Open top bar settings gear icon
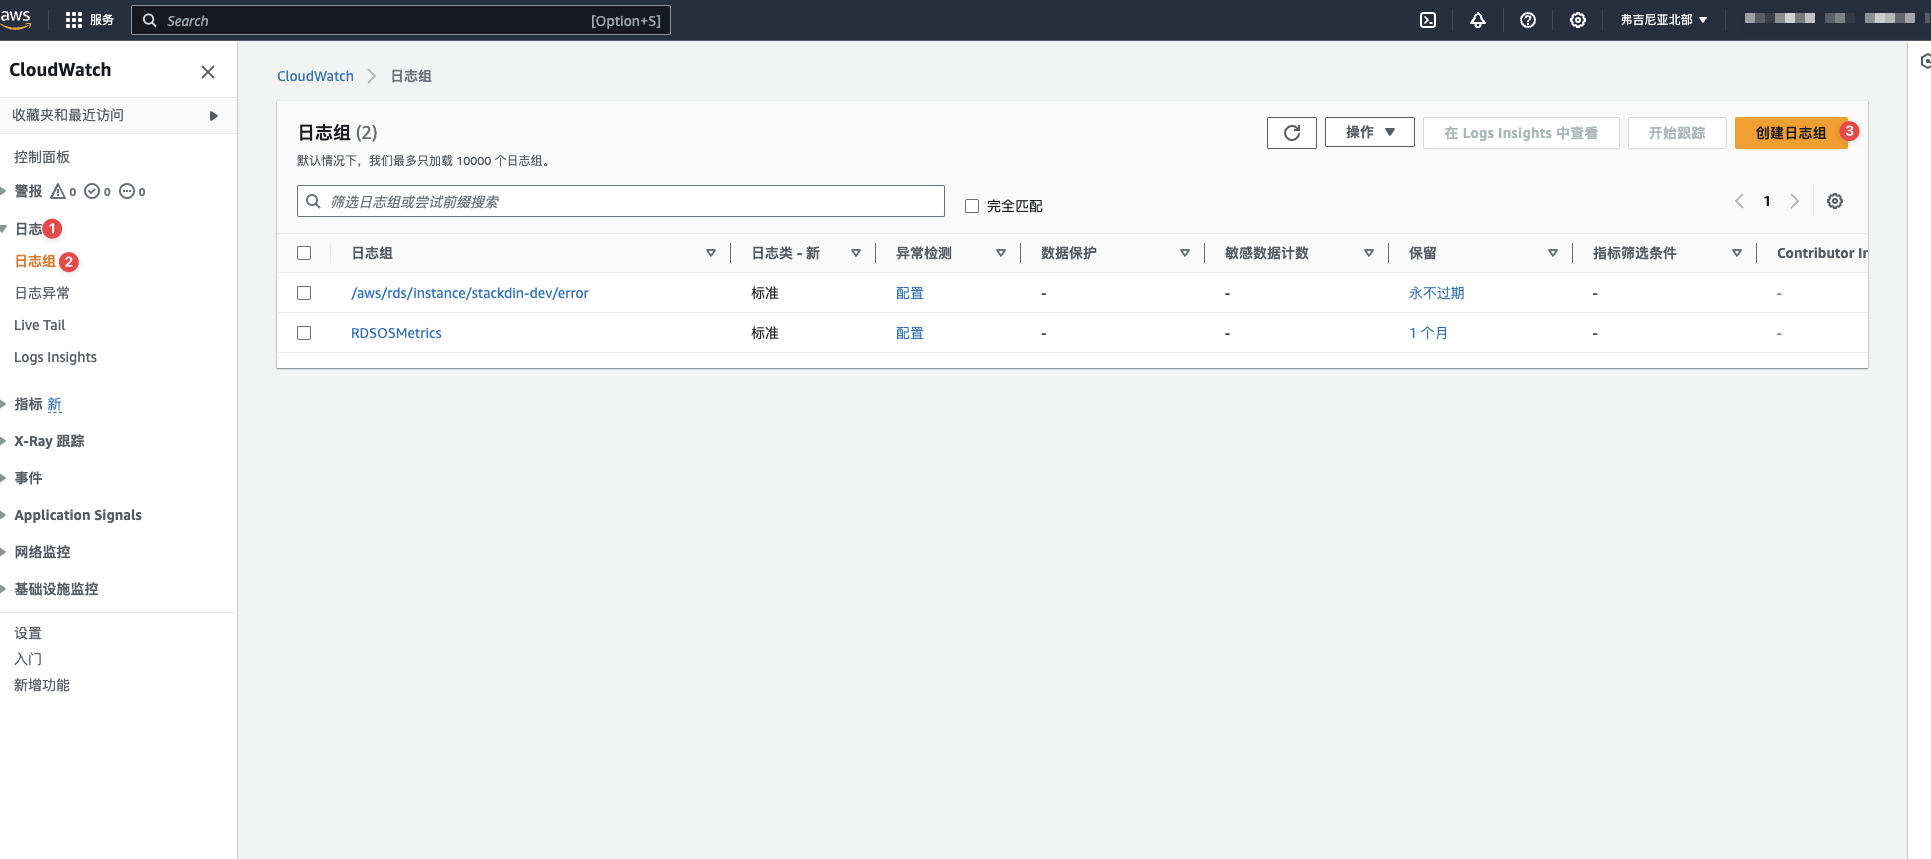1931x859 pixels. 1578,20
